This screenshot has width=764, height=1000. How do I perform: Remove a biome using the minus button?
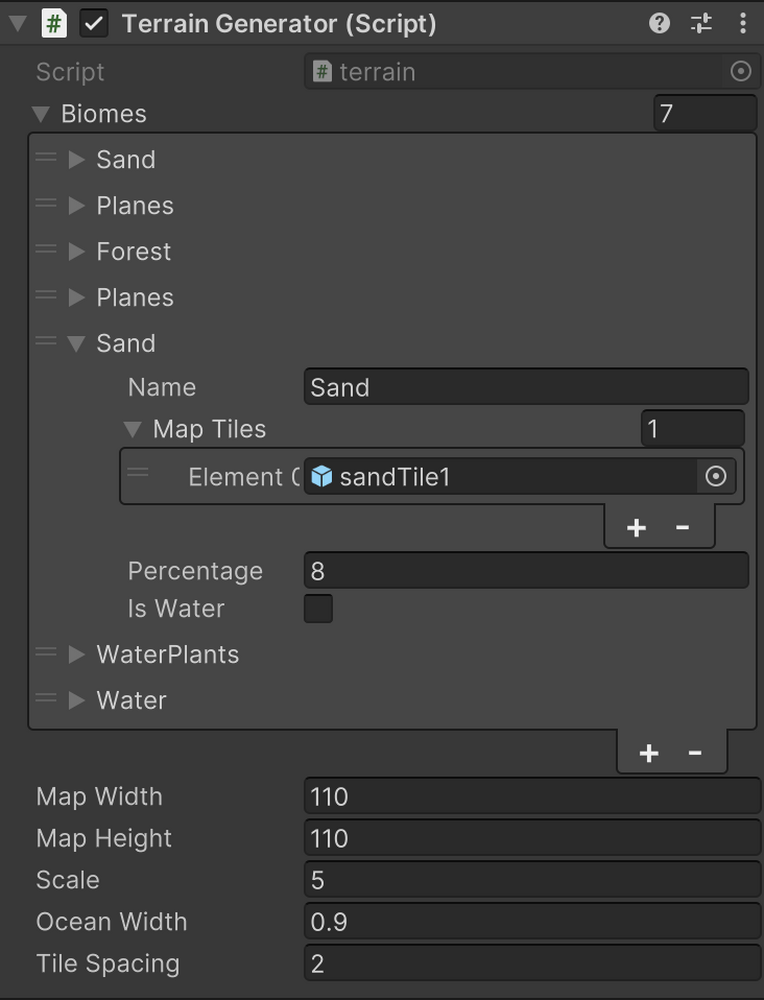696,753
